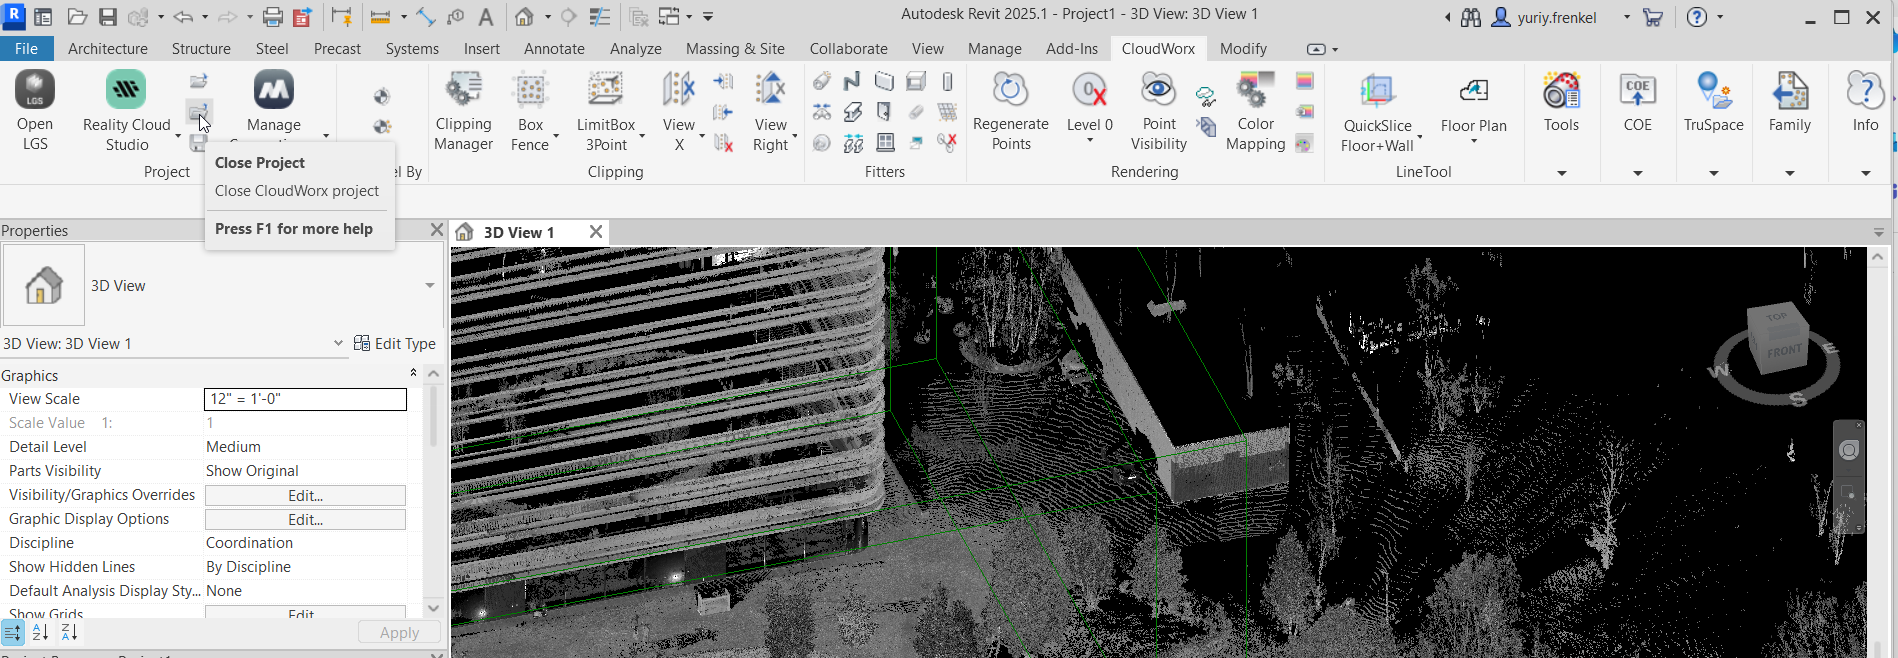Expand the Level 0 dropdown
This screenshot has width=1898, height=658.
coord(1090,141)
